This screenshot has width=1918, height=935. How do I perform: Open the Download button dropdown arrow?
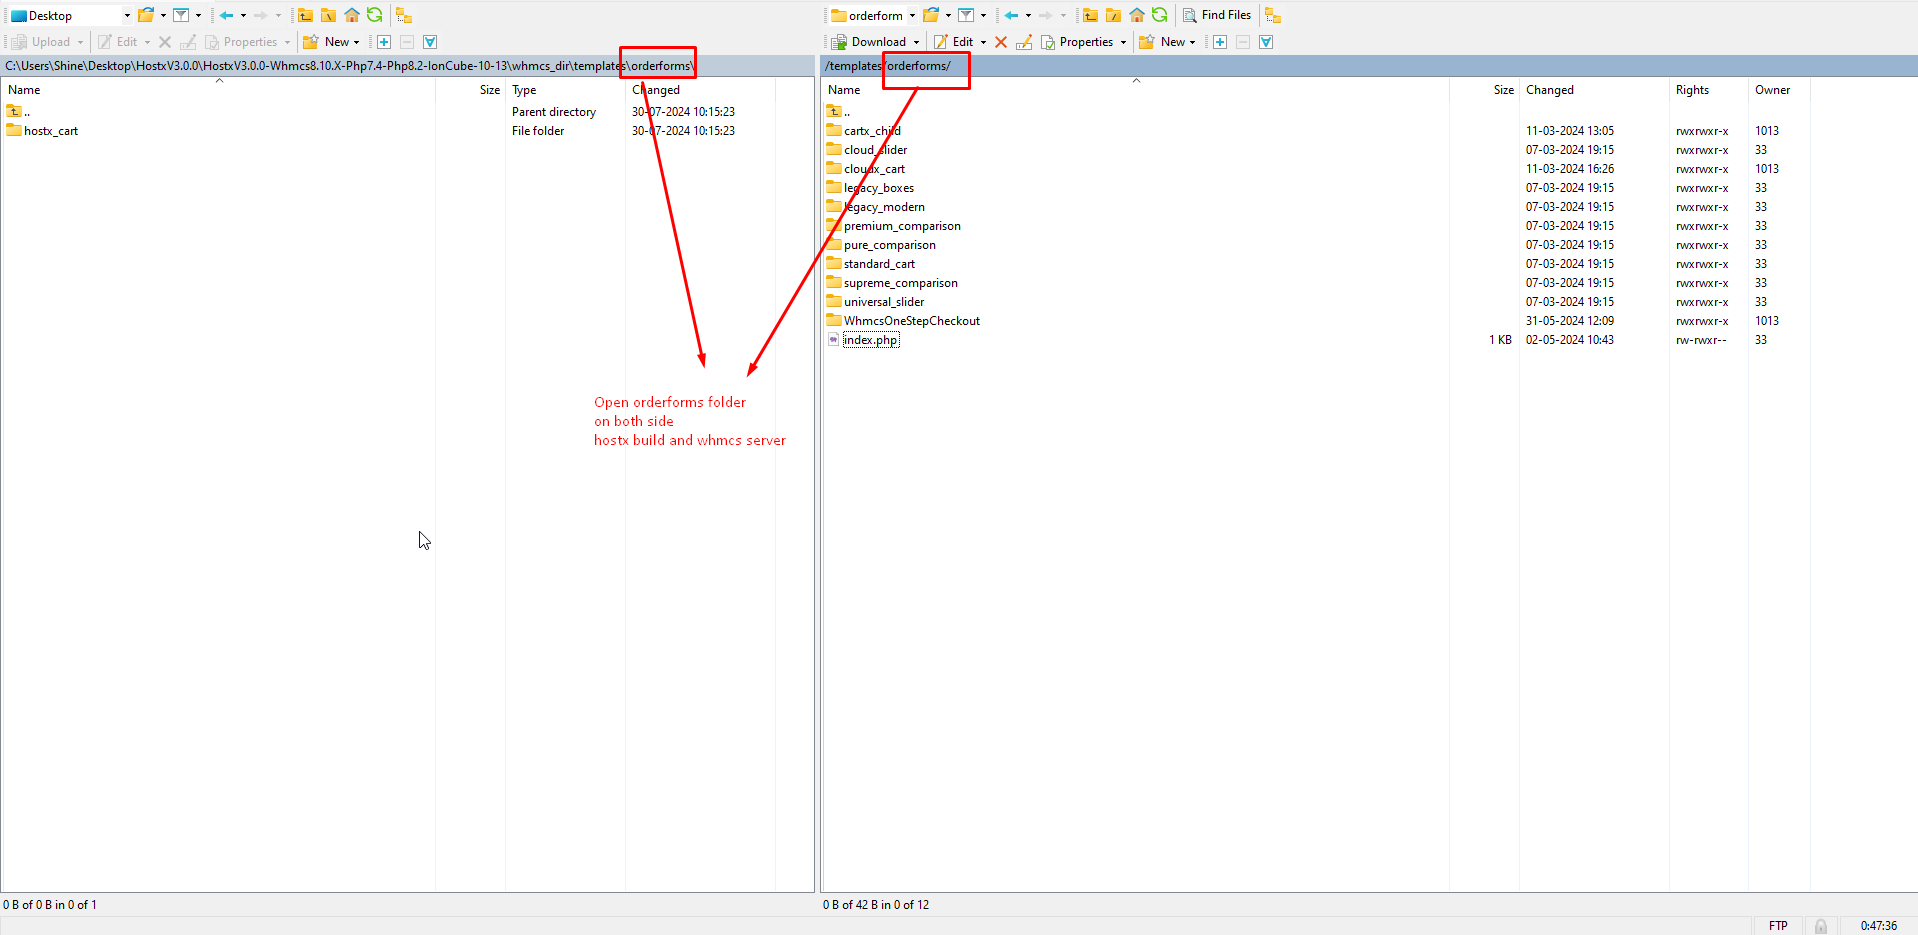pyautogui.click(x=916, y=42)
